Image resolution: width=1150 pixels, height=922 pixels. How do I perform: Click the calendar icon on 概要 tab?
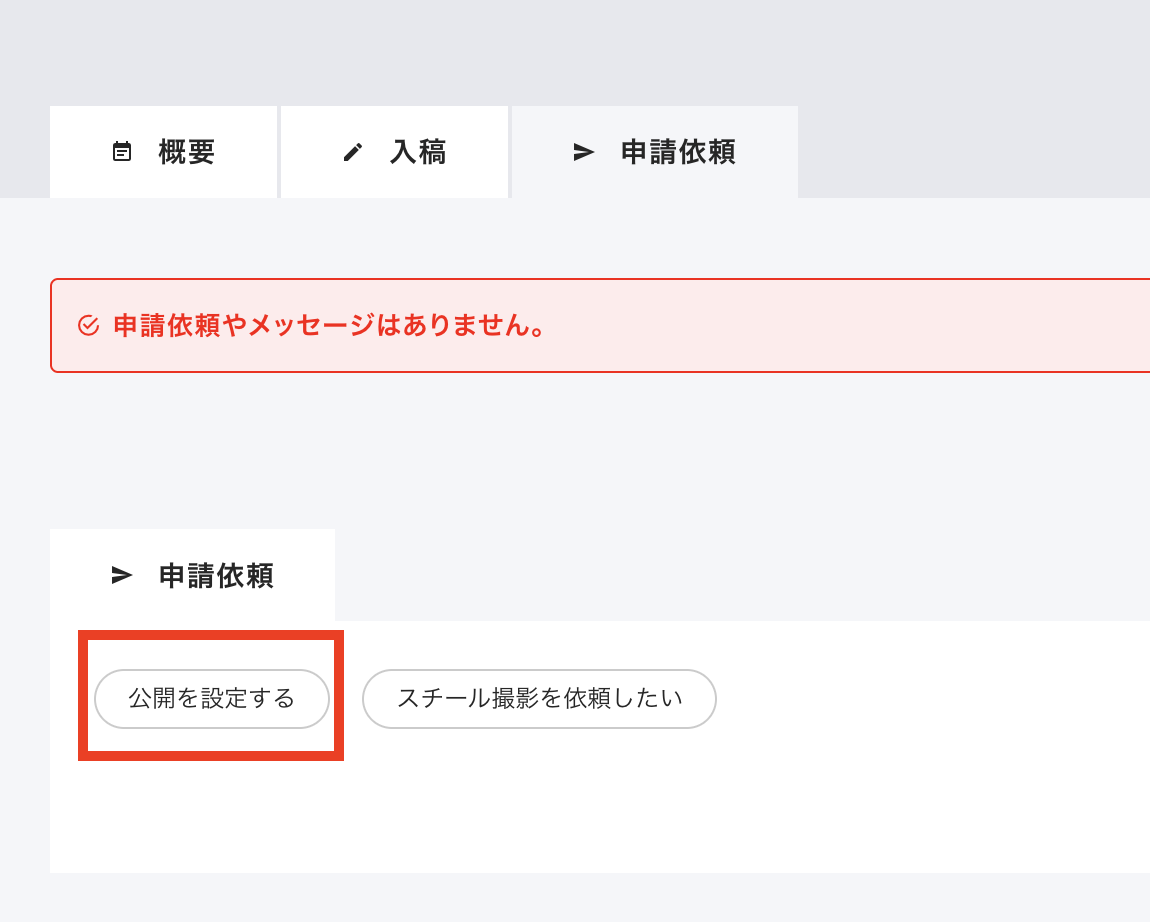(122, 152)
